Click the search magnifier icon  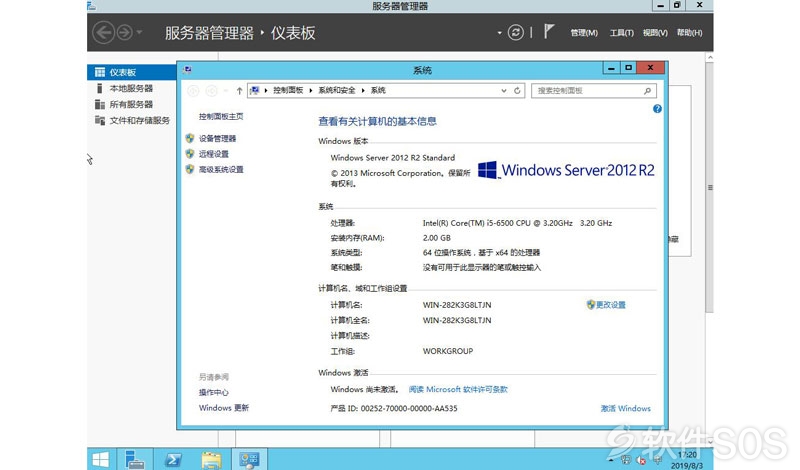[647, 90]
